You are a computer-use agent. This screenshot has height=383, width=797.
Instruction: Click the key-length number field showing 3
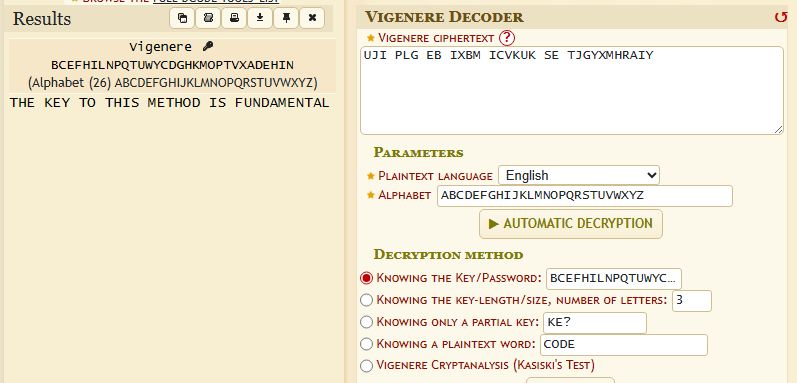point(692,301)
